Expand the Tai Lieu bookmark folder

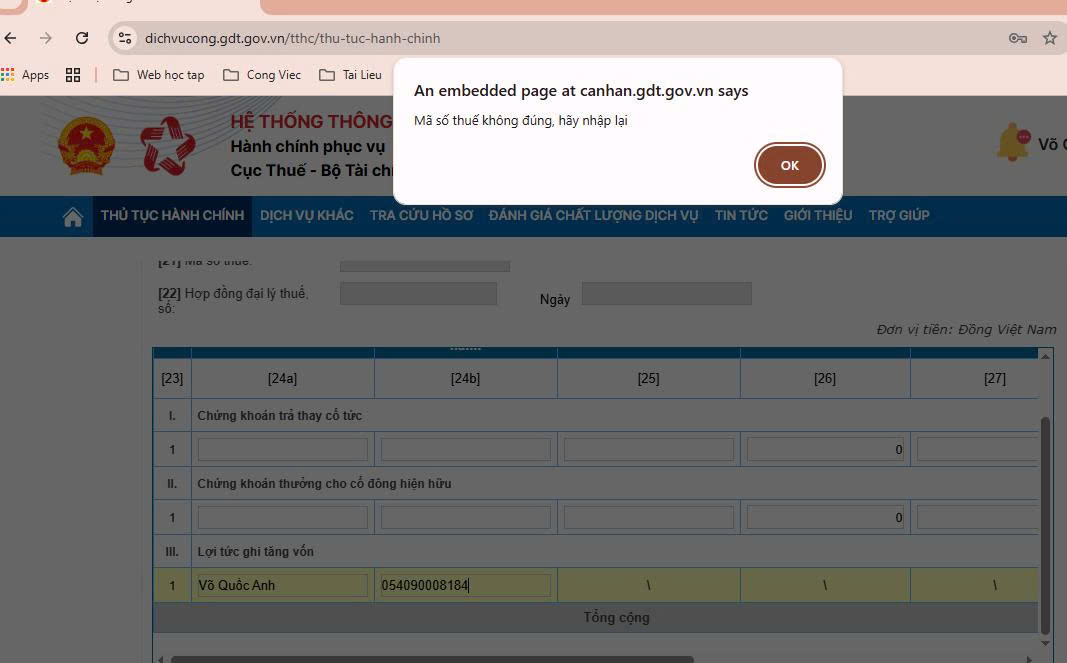point(350,75)
